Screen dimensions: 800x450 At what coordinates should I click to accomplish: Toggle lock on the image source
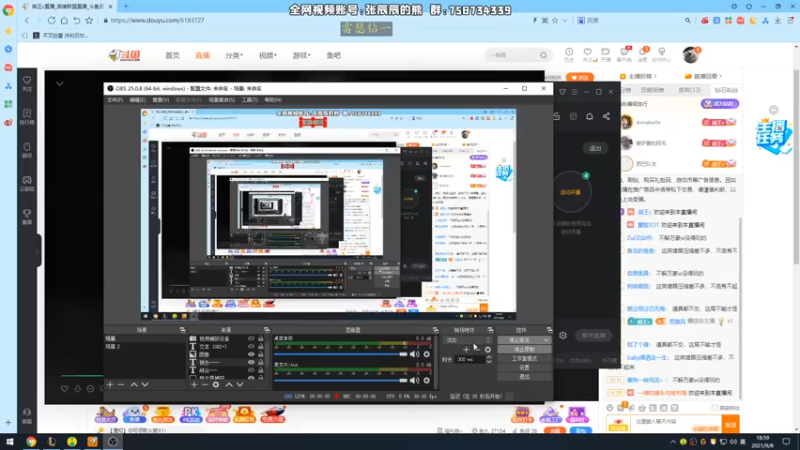(x=261, y=354)
